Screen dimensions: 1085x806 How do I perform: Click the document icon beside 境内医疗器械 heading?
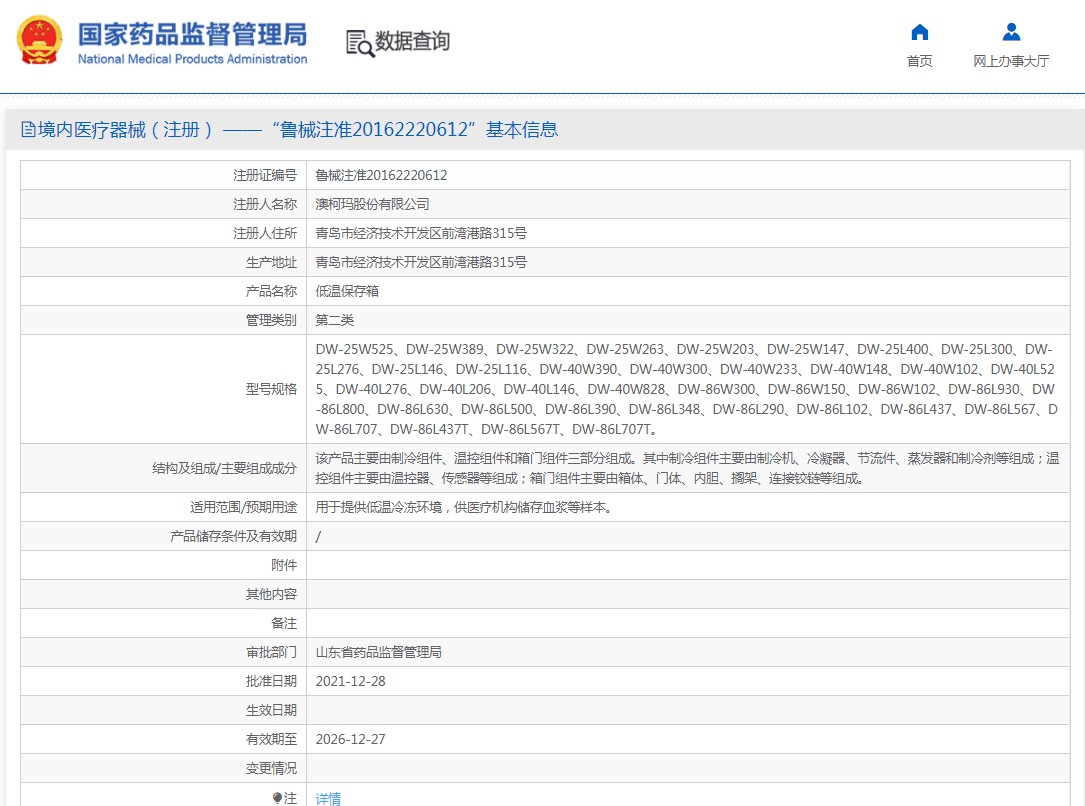(x=28, y=130)
